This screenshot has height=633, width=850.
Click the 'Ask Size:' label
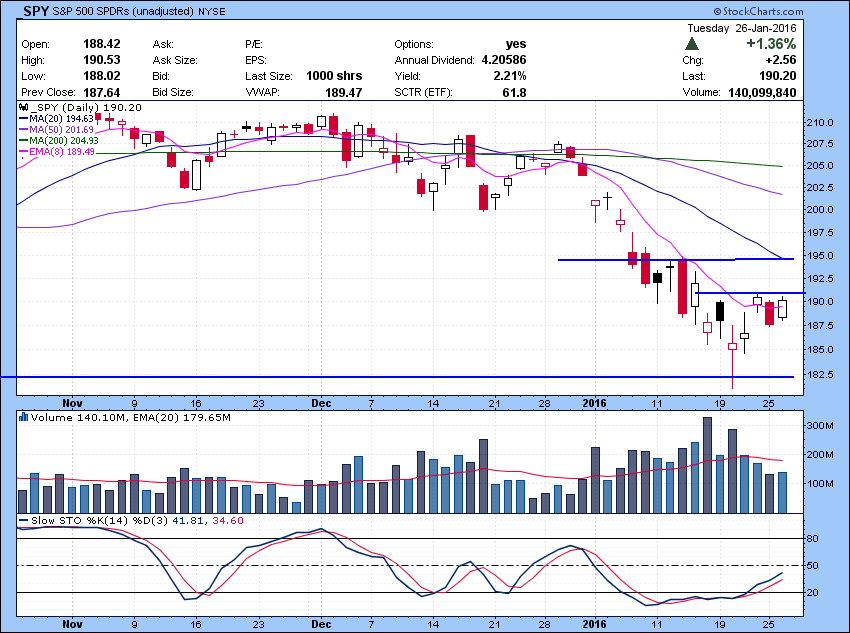pos(175,60)
